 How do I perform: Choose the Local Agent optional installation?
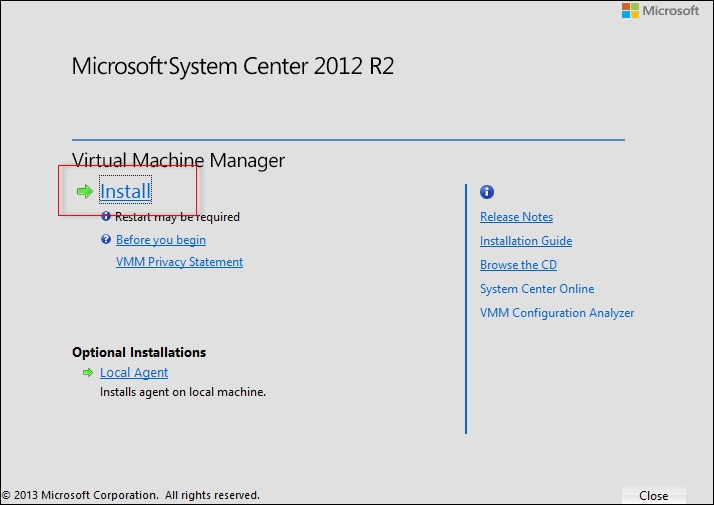click(x=134, y=373)
